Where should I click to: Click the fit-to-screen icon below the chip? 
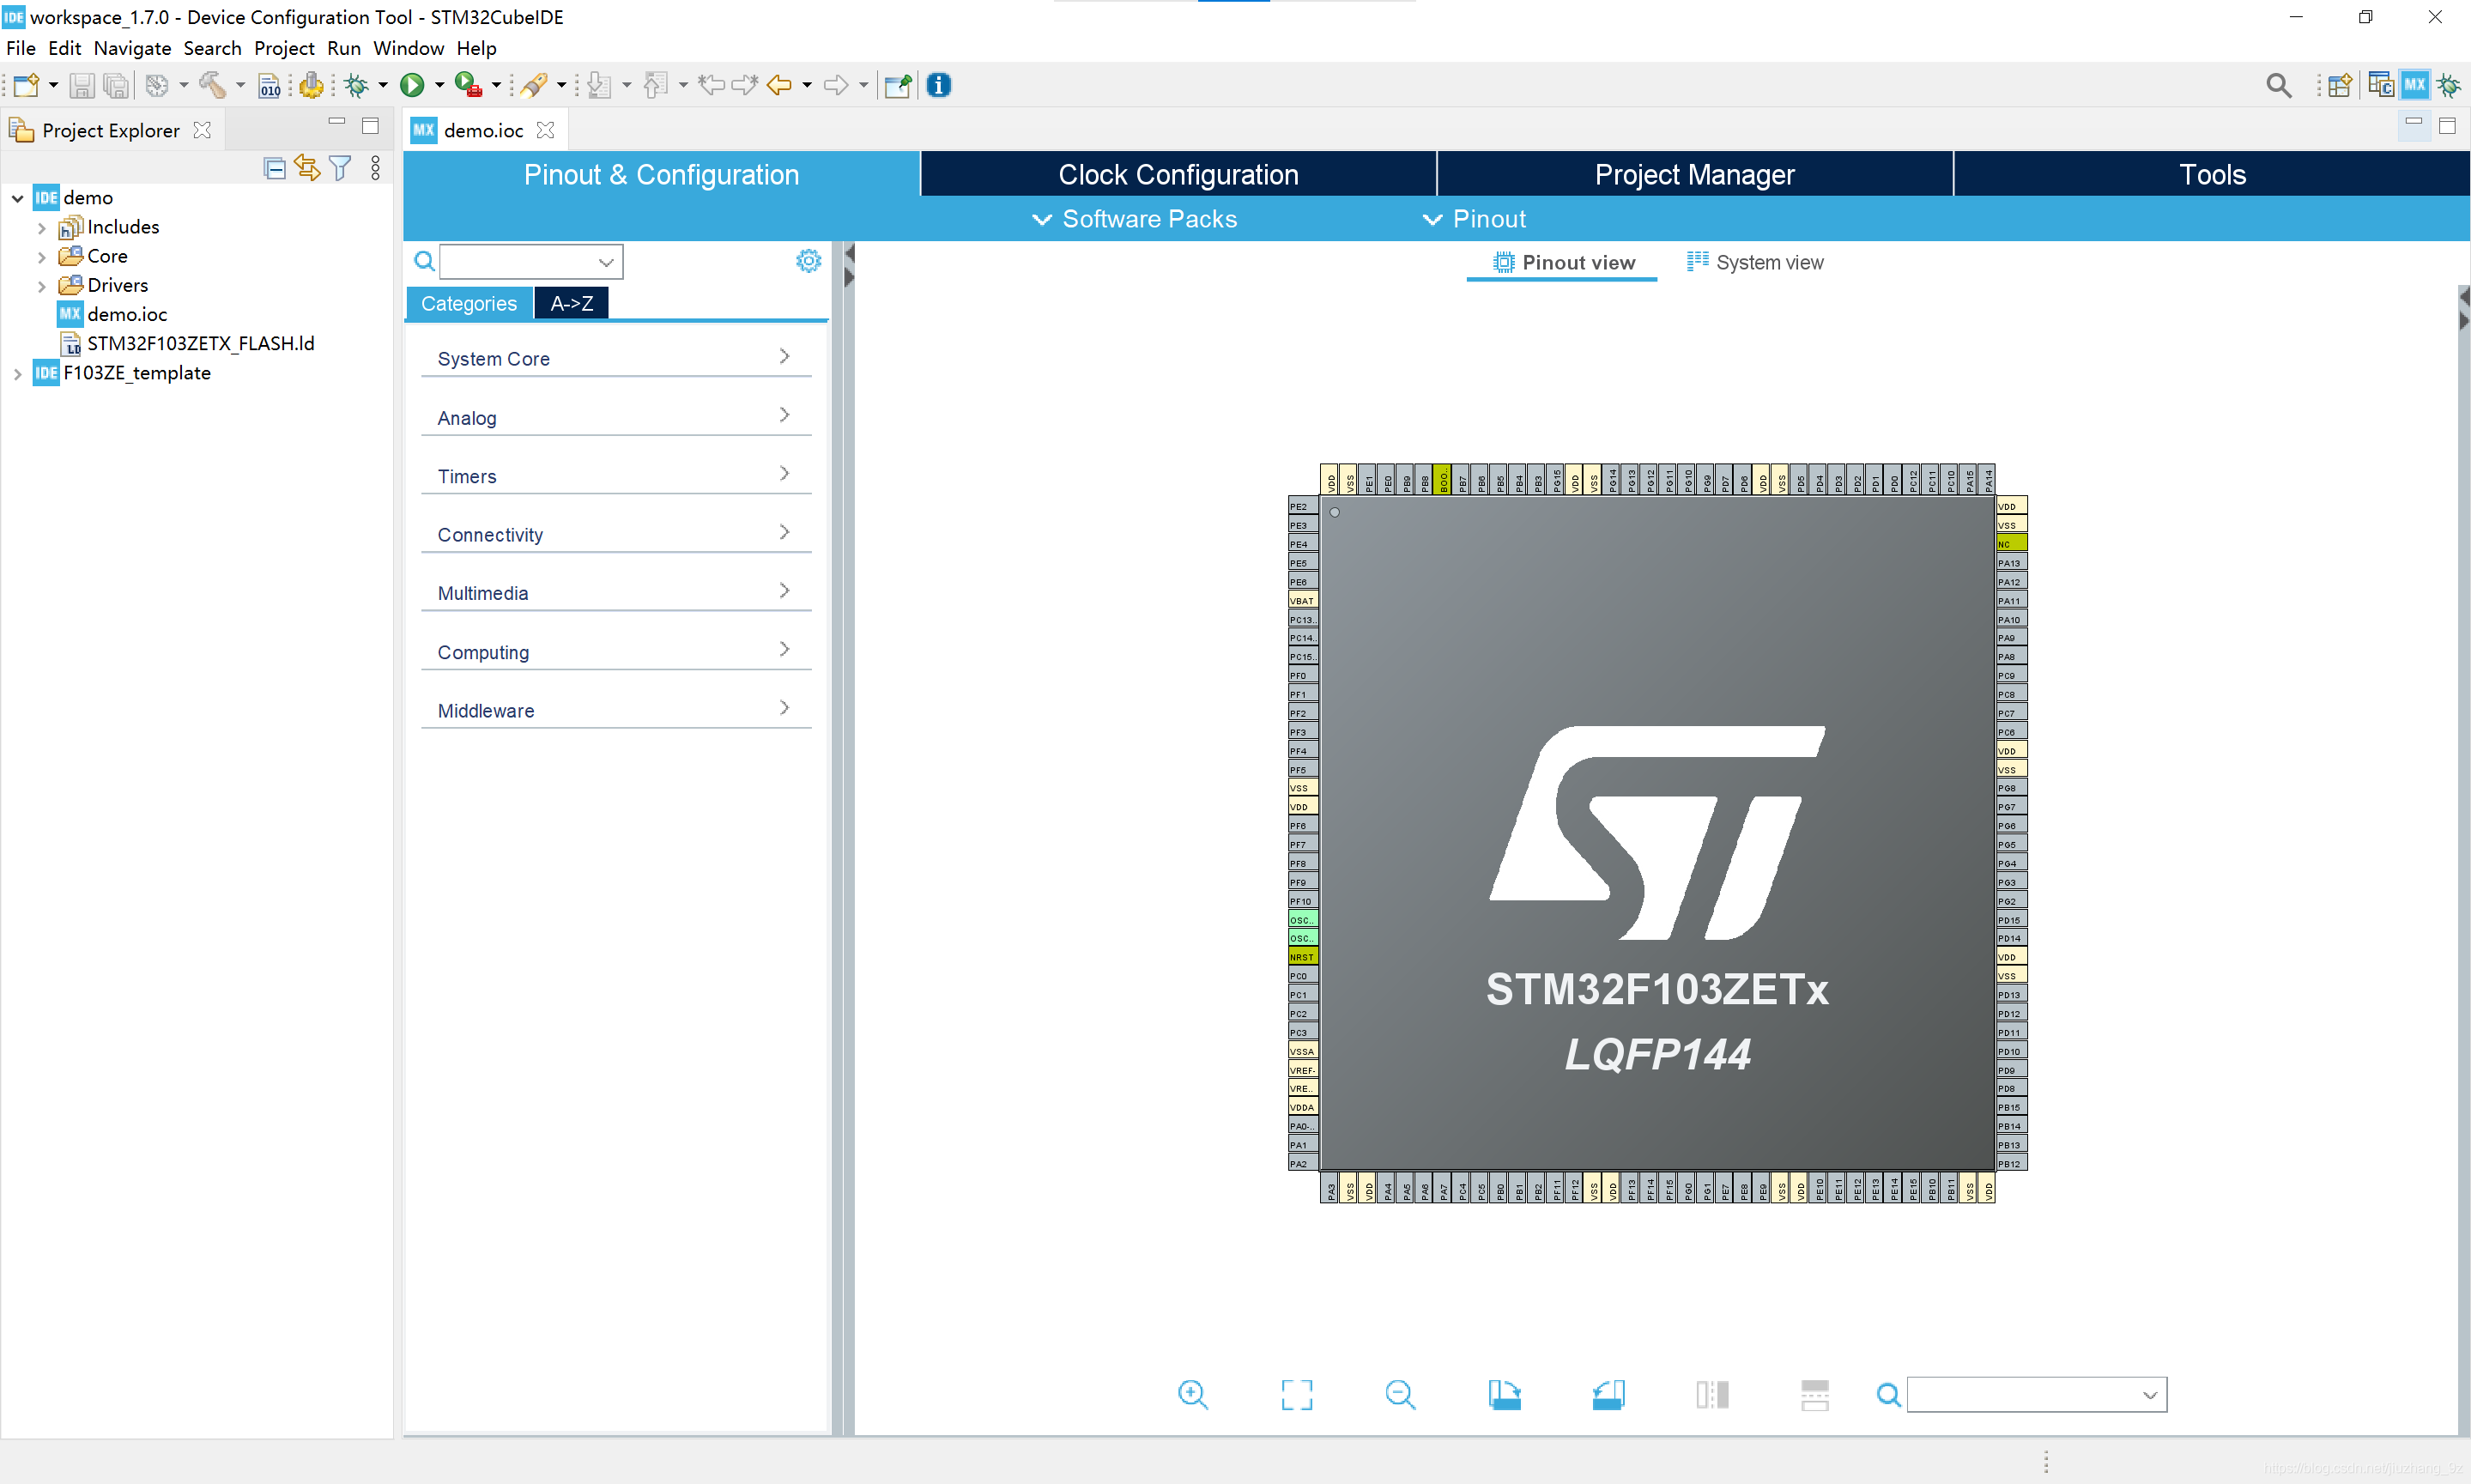[x=1297, y=1394]
